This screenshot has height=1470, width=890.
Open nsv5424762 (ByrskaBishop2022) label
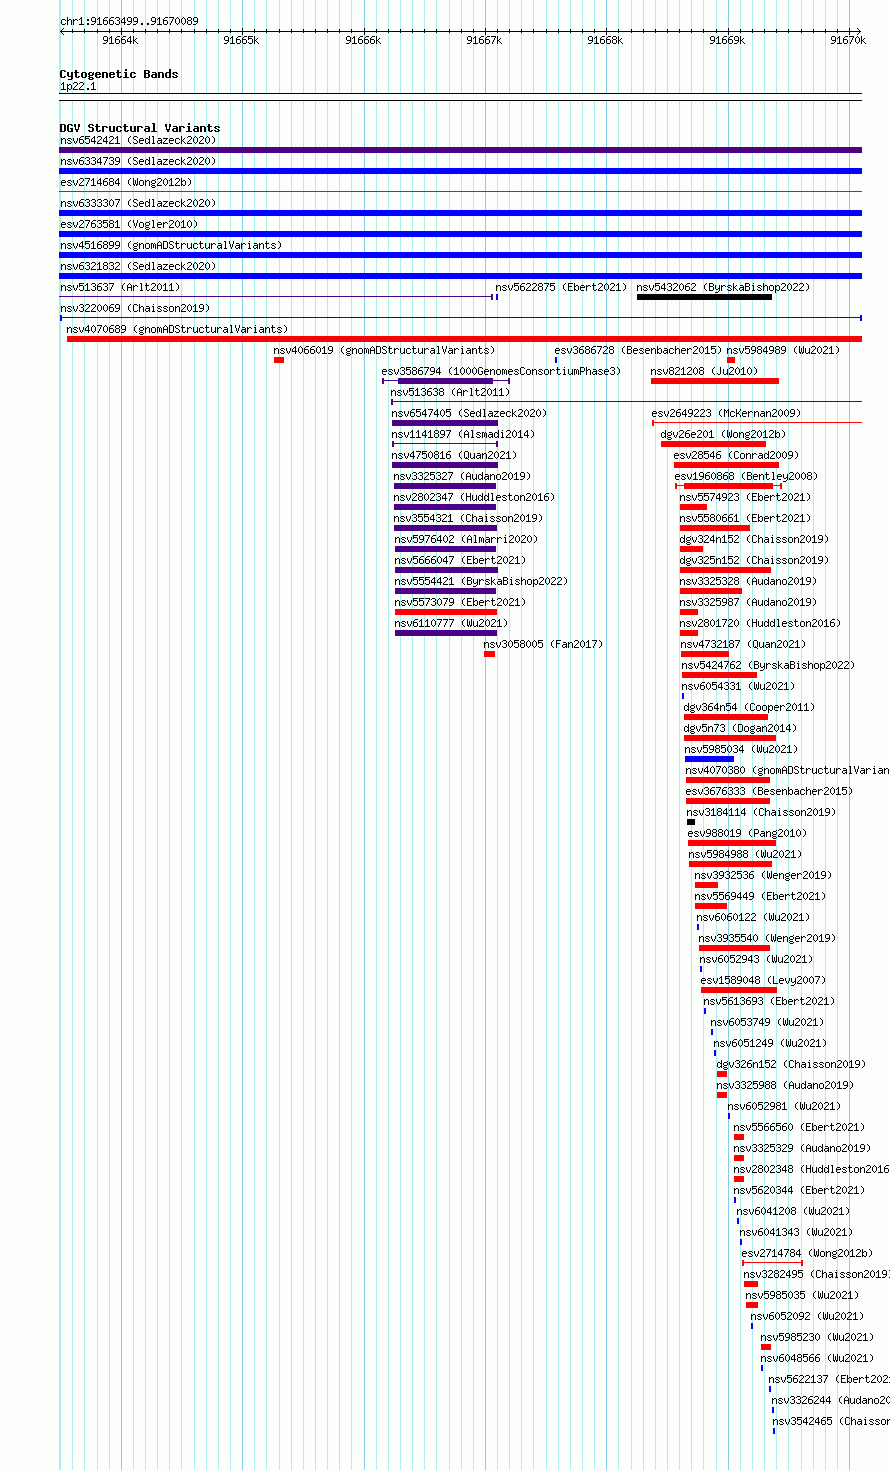768,666
